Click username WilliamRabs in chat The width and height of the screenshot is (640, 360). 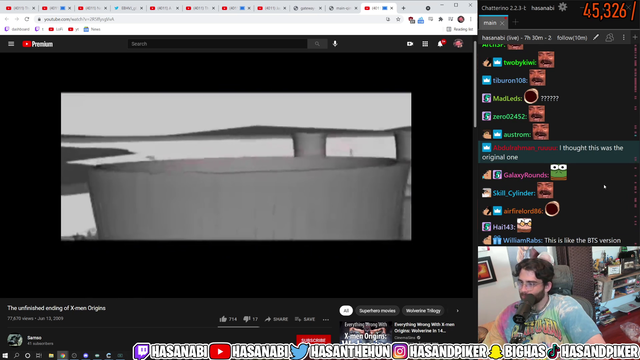[522, 240]
